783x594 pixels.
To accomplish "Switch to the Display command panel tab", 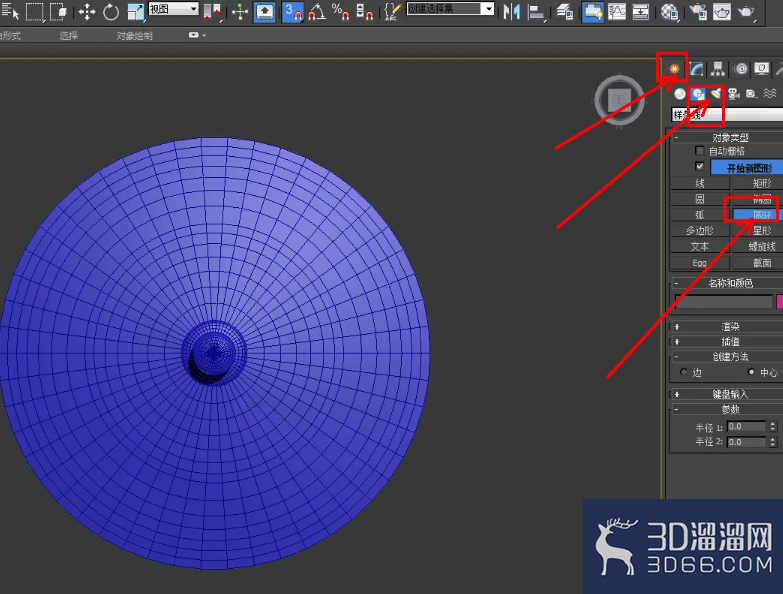I will tap(762, 69).
